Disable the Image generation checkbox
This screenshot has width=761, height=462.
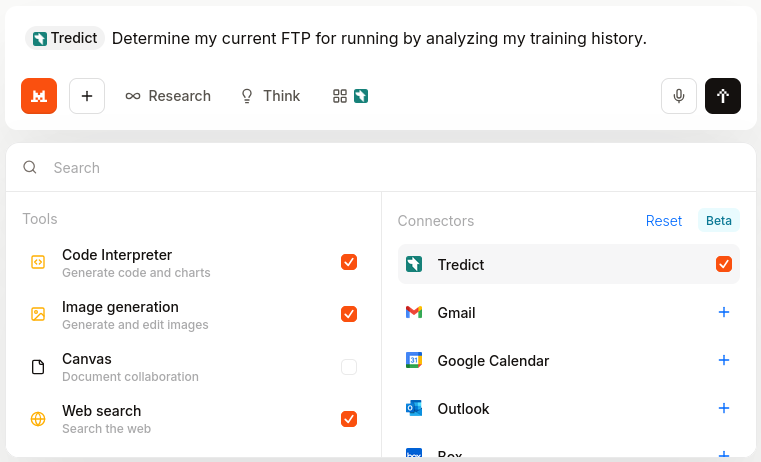click(x=349, y=314)
